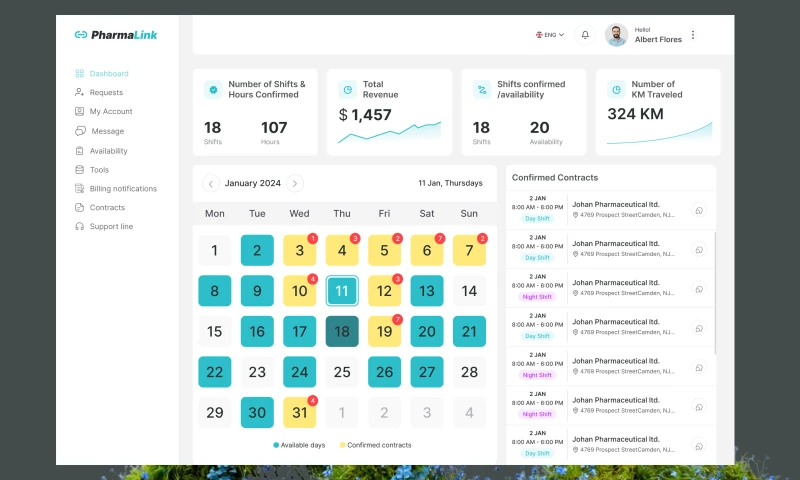Open the Message section
Image resolution: width=800 pixels, height=480 pixels.
pos(100,131)
